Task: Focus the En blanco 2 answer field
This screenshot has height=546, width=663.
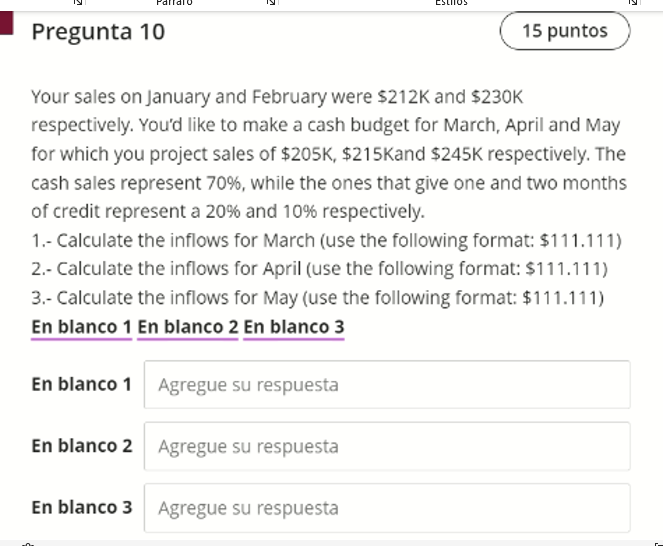Action: click(x=387, y=446)
